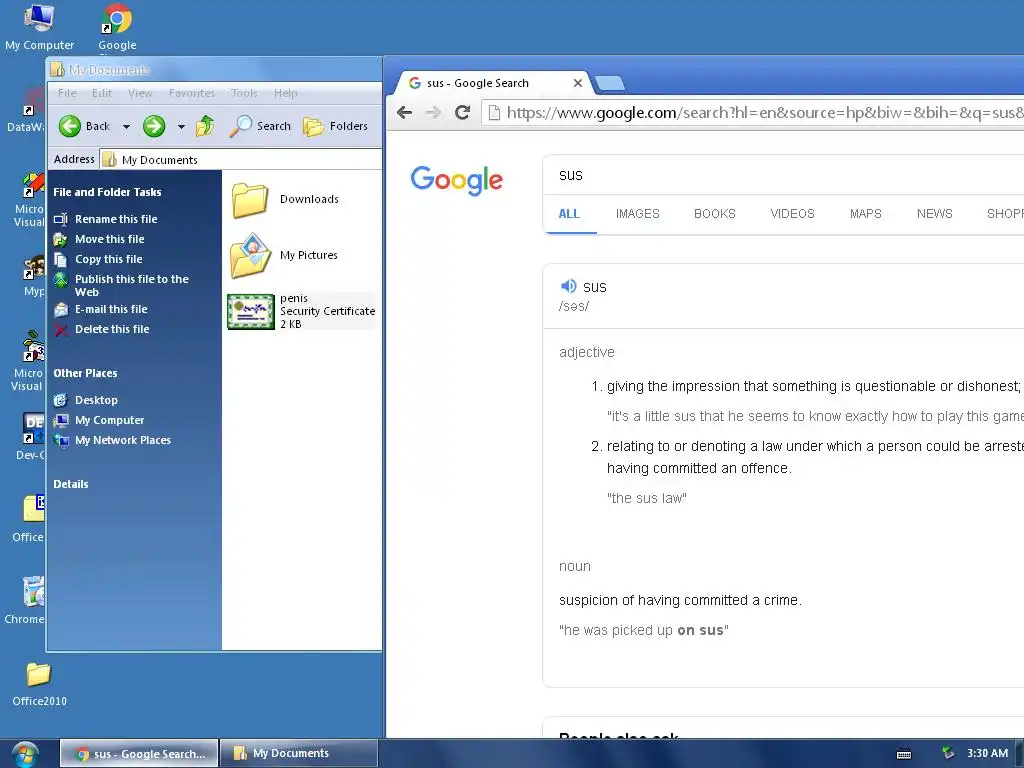Open Google Chrome desktop shortcut

click(118, 27)
